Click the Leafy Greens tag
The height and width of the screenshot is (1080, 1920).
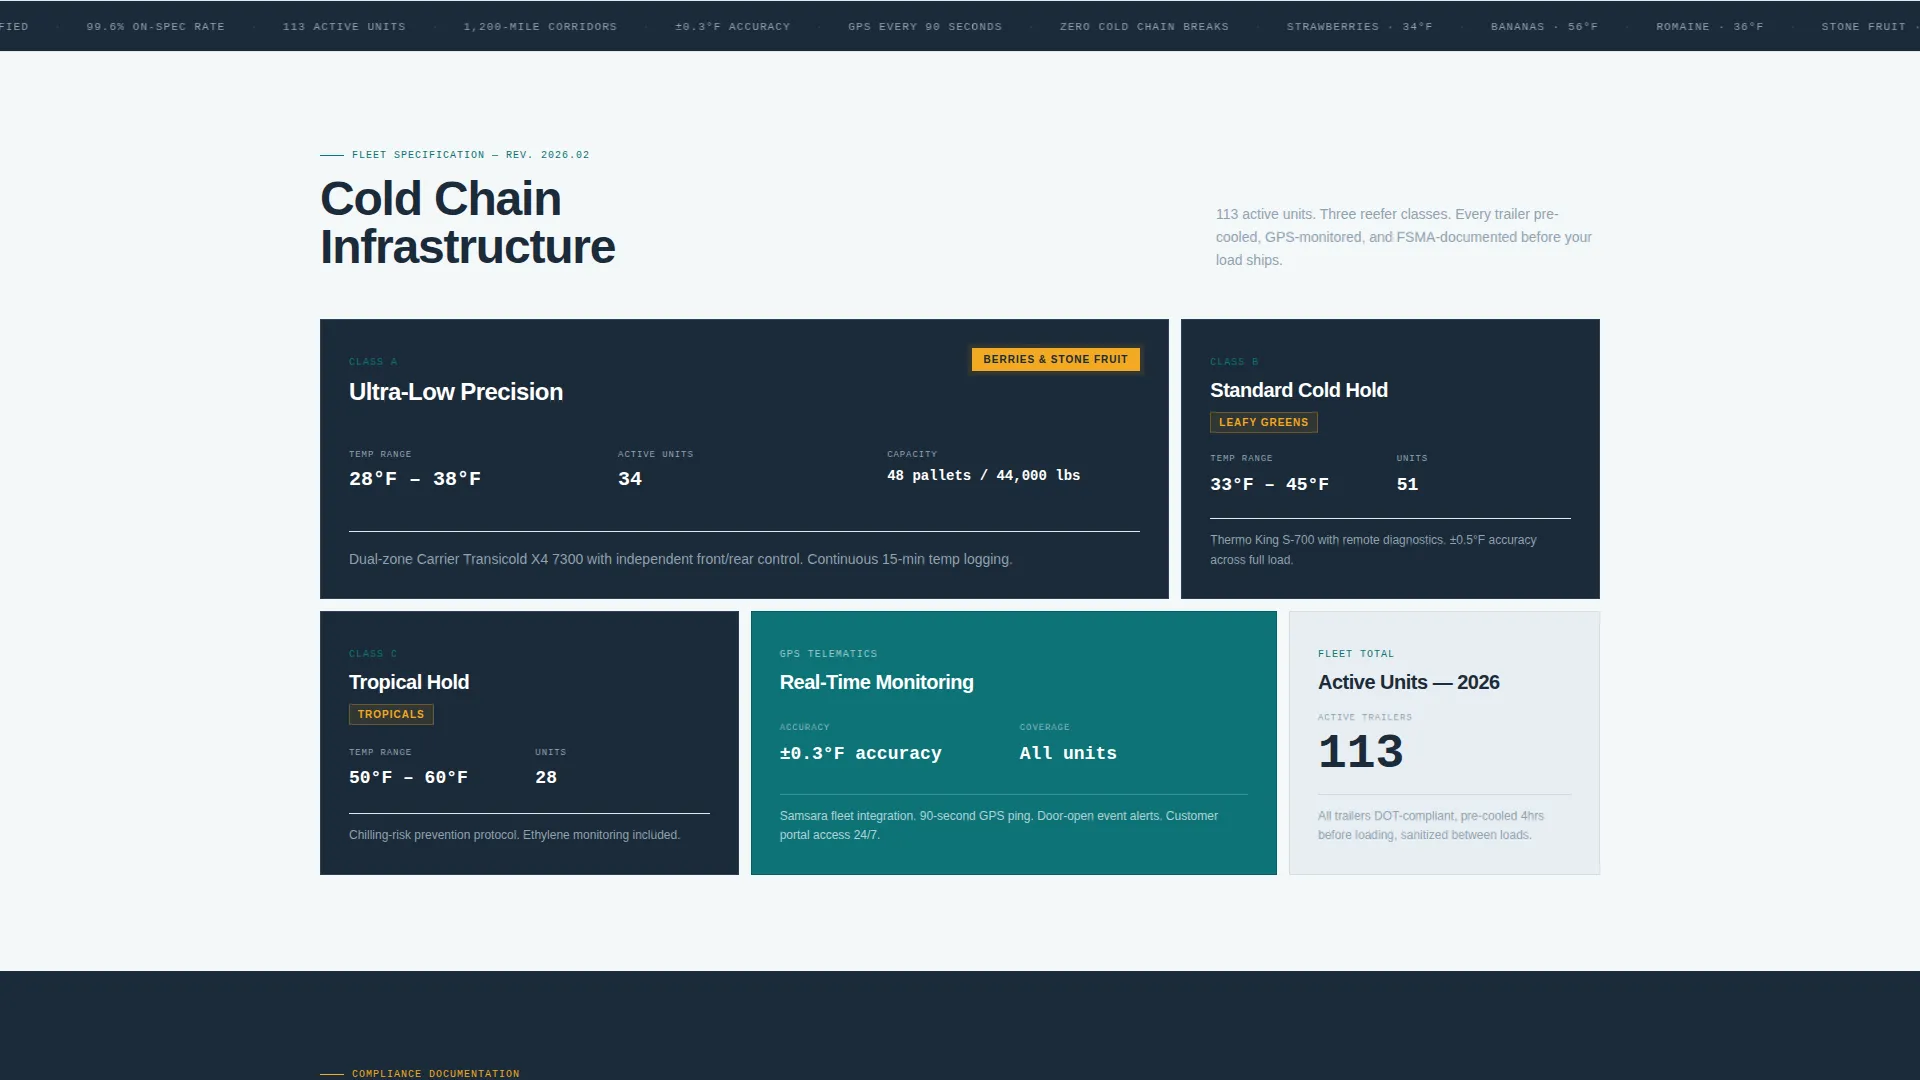click(x=1263, y=422)
